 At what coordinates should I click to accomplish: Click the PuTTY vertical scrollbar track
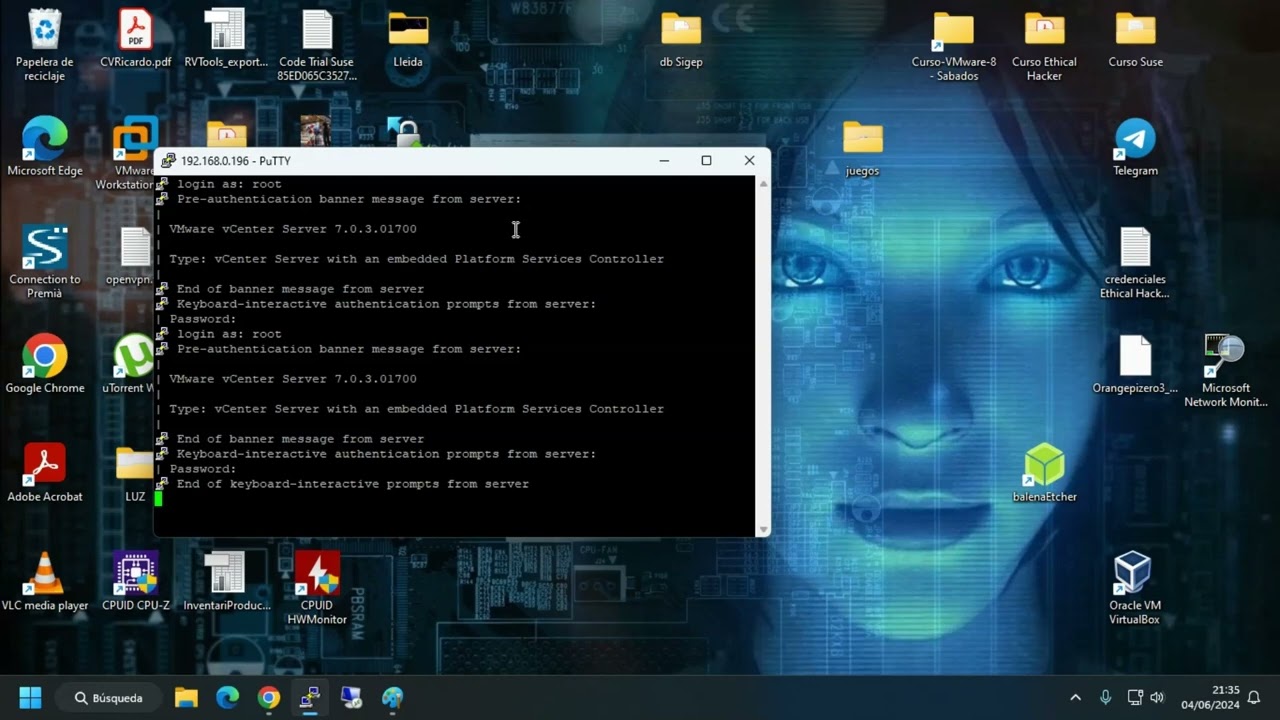tap(763, 356)
